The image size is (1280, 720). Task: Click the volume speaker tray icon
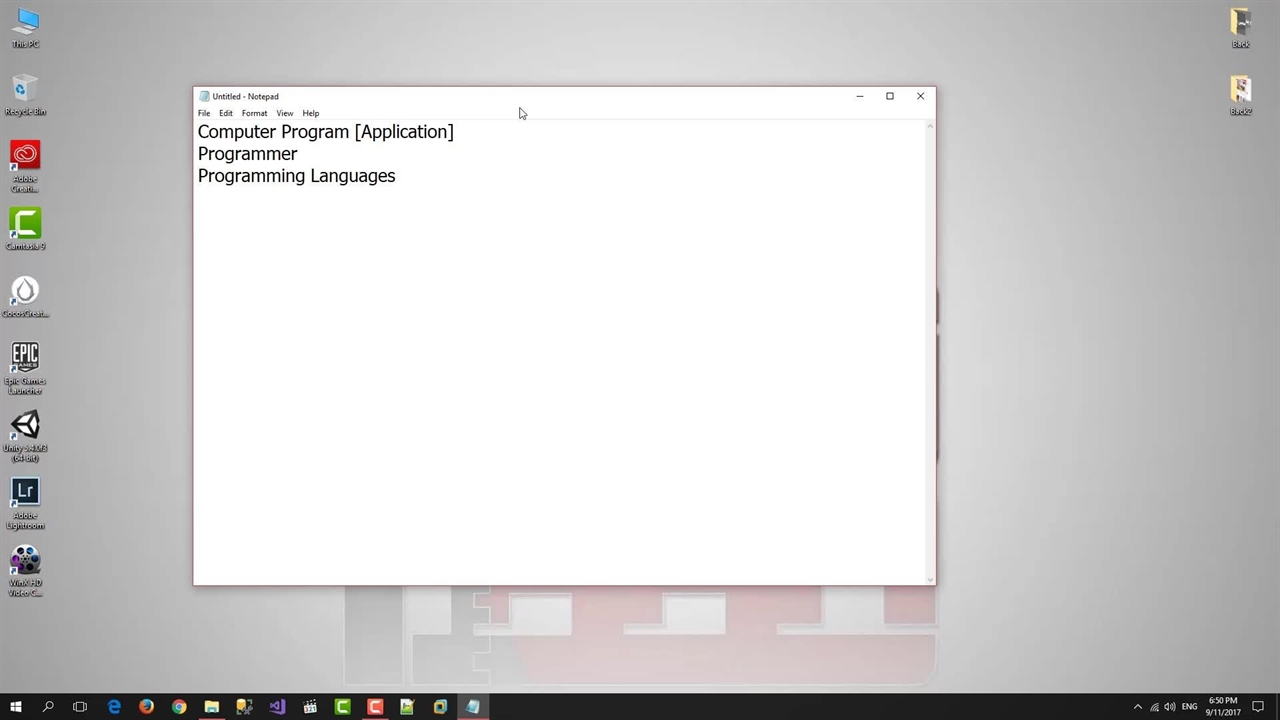tap(1170, 707)
